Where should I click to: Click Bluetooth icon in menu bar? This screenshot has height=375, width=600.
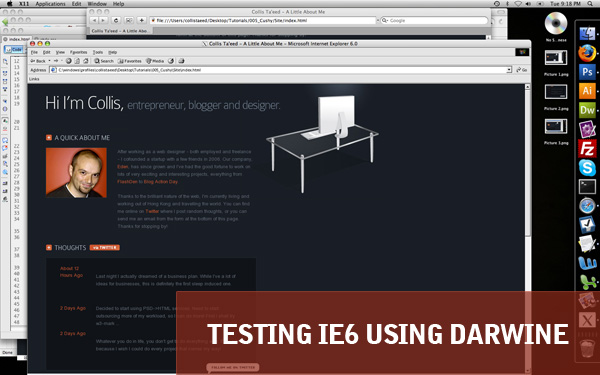click(x=507, y=3)
